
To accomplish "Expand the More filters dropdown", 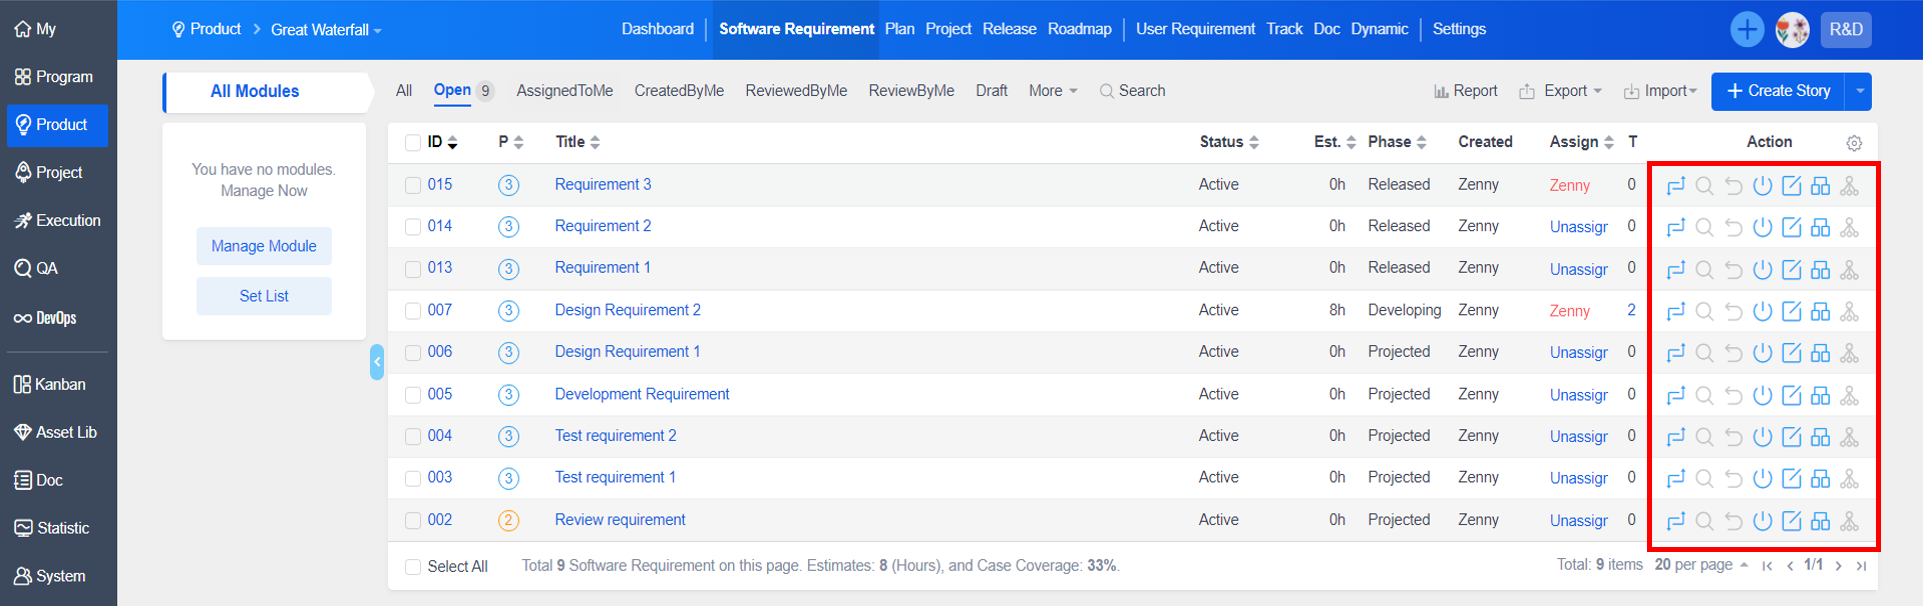I will [x=1053, y=91].
